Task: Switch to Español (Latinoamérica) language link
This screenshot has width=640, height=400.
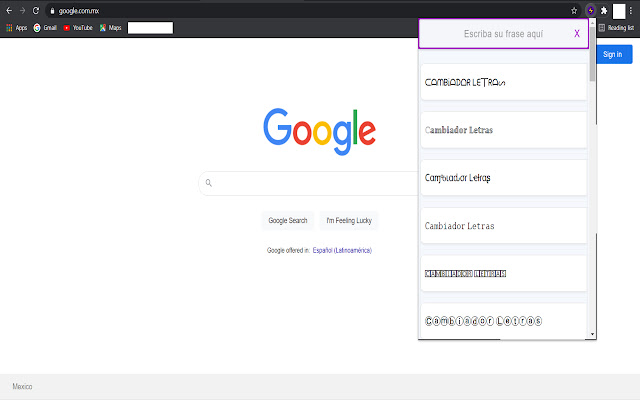Action: coord(342,250)
